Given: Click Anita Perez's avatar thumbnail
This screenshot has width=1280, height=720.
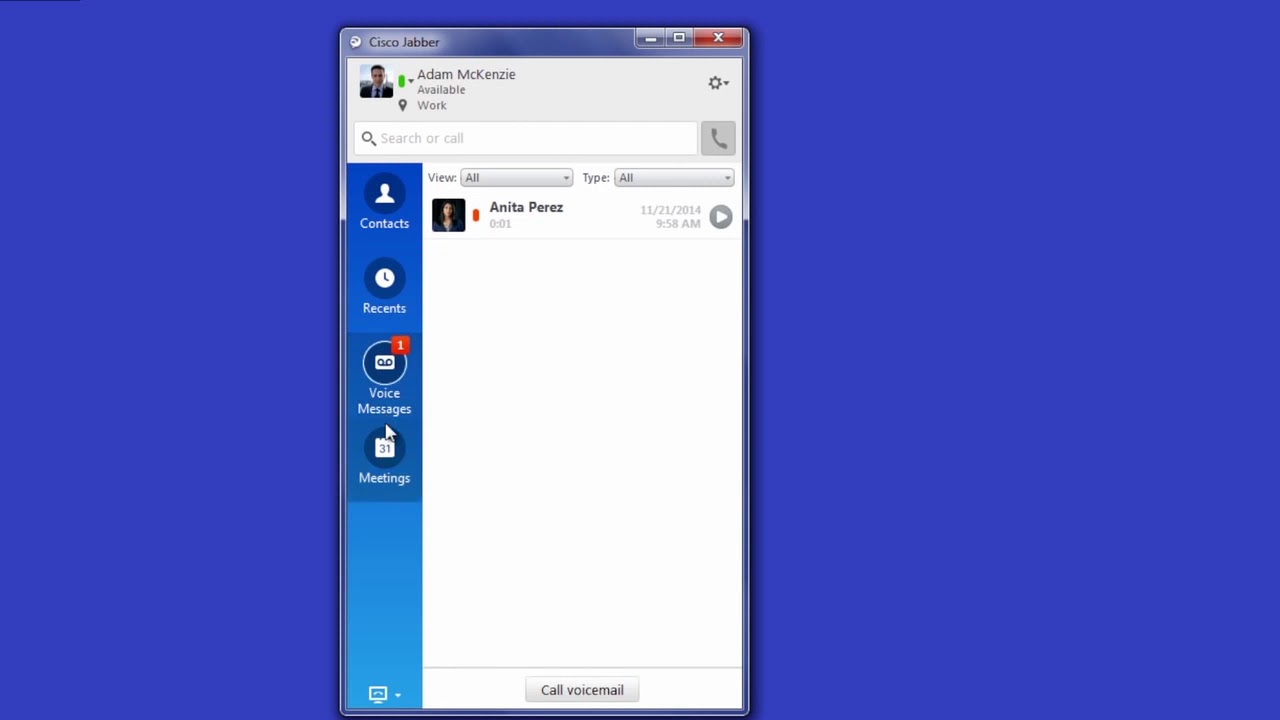Looking at the screenshot, I should pos(448,215).
